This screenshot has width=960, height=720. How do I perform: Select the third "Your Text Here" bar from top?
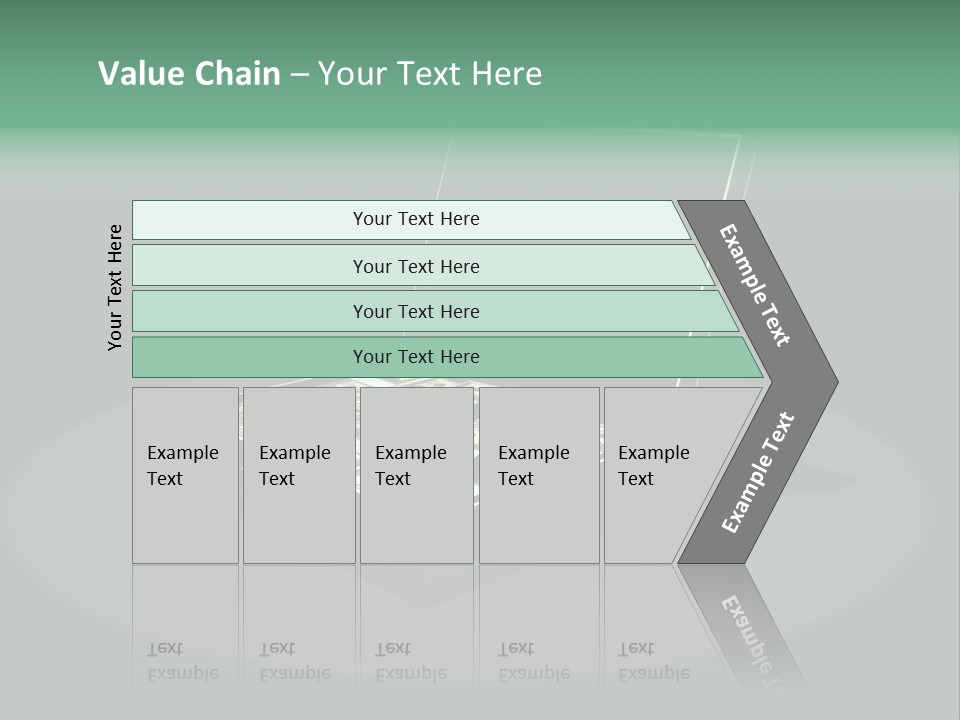[415, 311]
